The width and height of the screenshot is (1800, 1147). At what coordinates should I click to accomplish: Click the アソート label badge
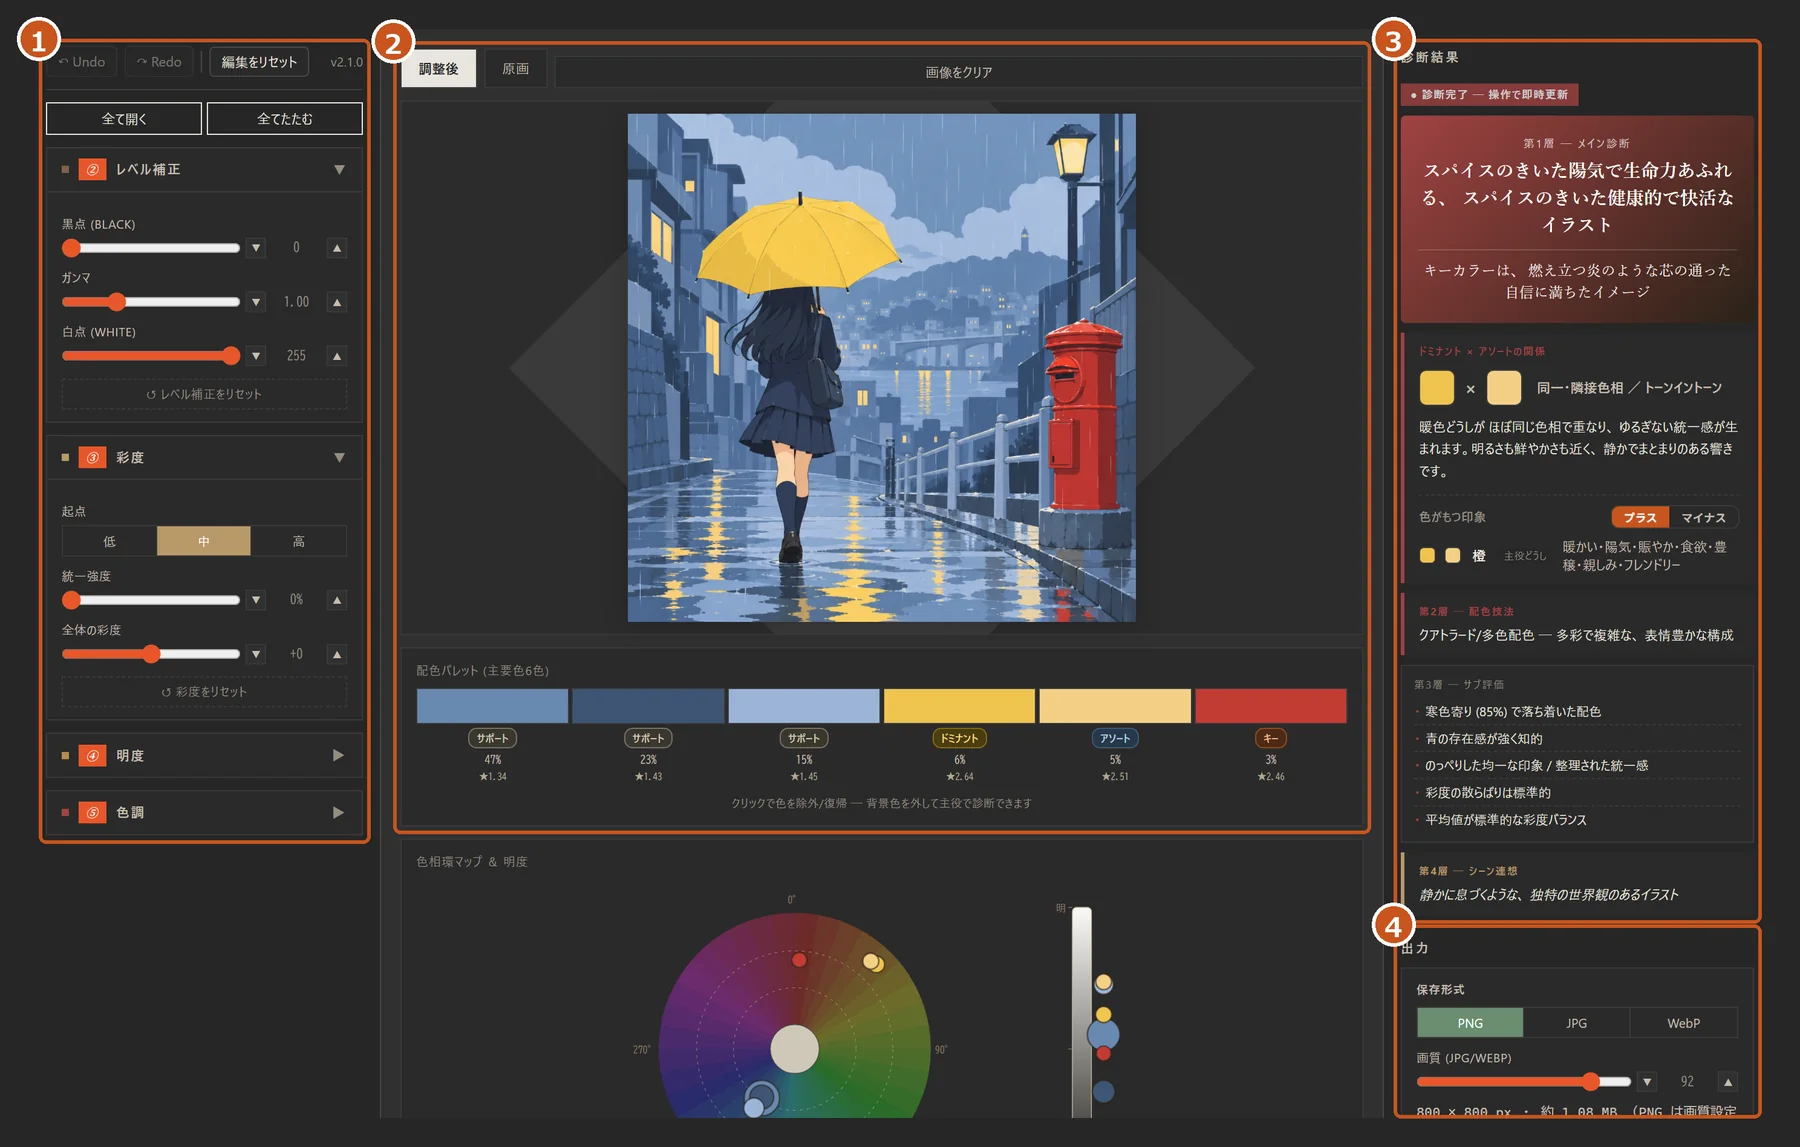point(1115,738)
